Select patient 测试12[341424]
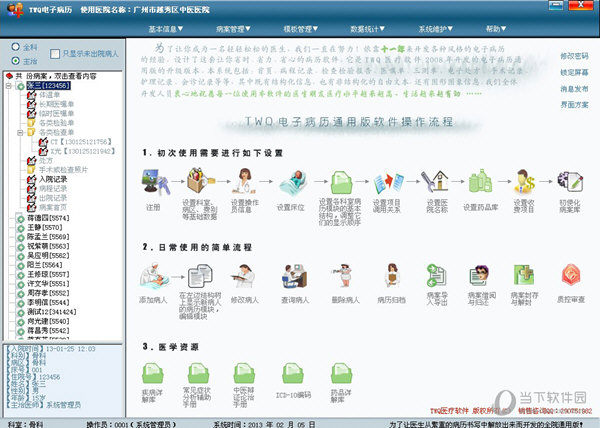 (51, 312)
